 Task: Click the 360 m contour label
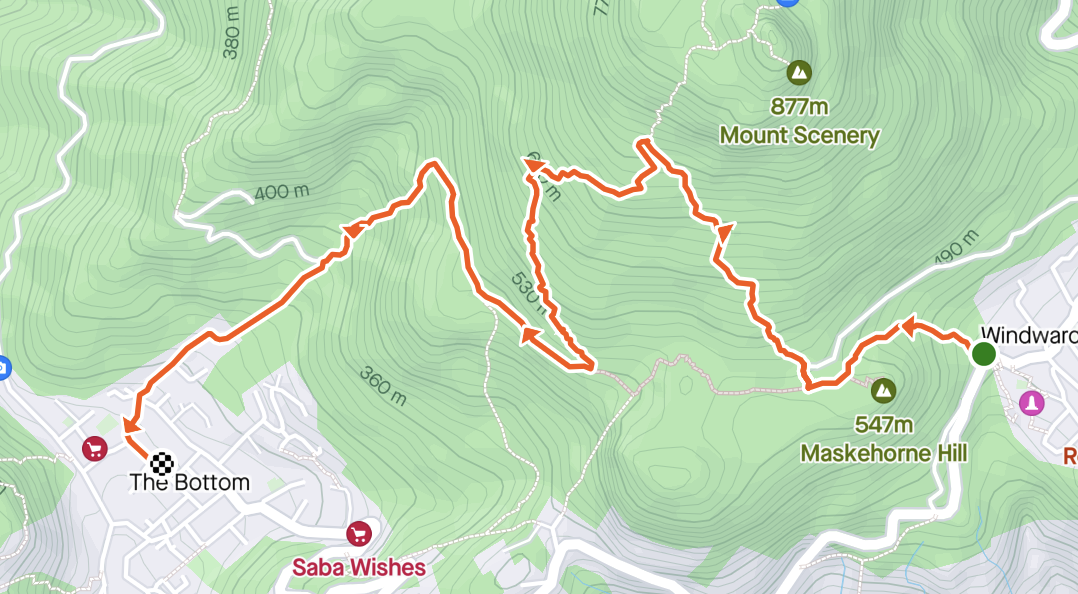(x=383, y=386)
